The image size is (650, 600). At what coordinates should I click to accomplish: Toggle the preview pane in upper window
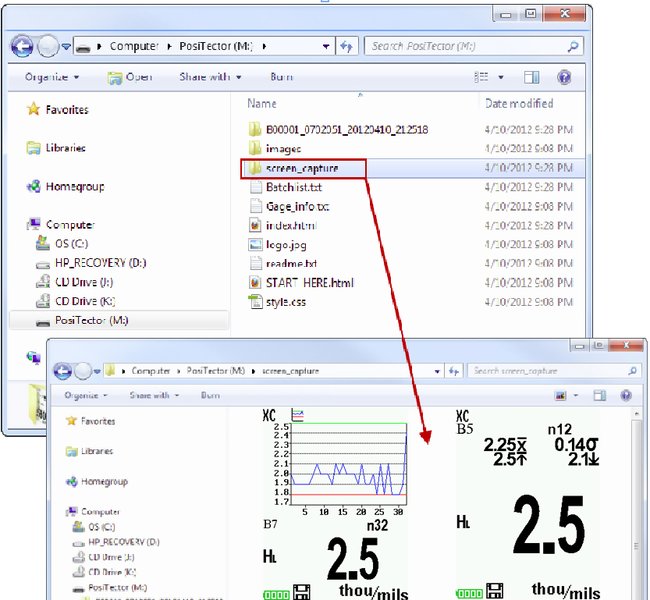532,77
